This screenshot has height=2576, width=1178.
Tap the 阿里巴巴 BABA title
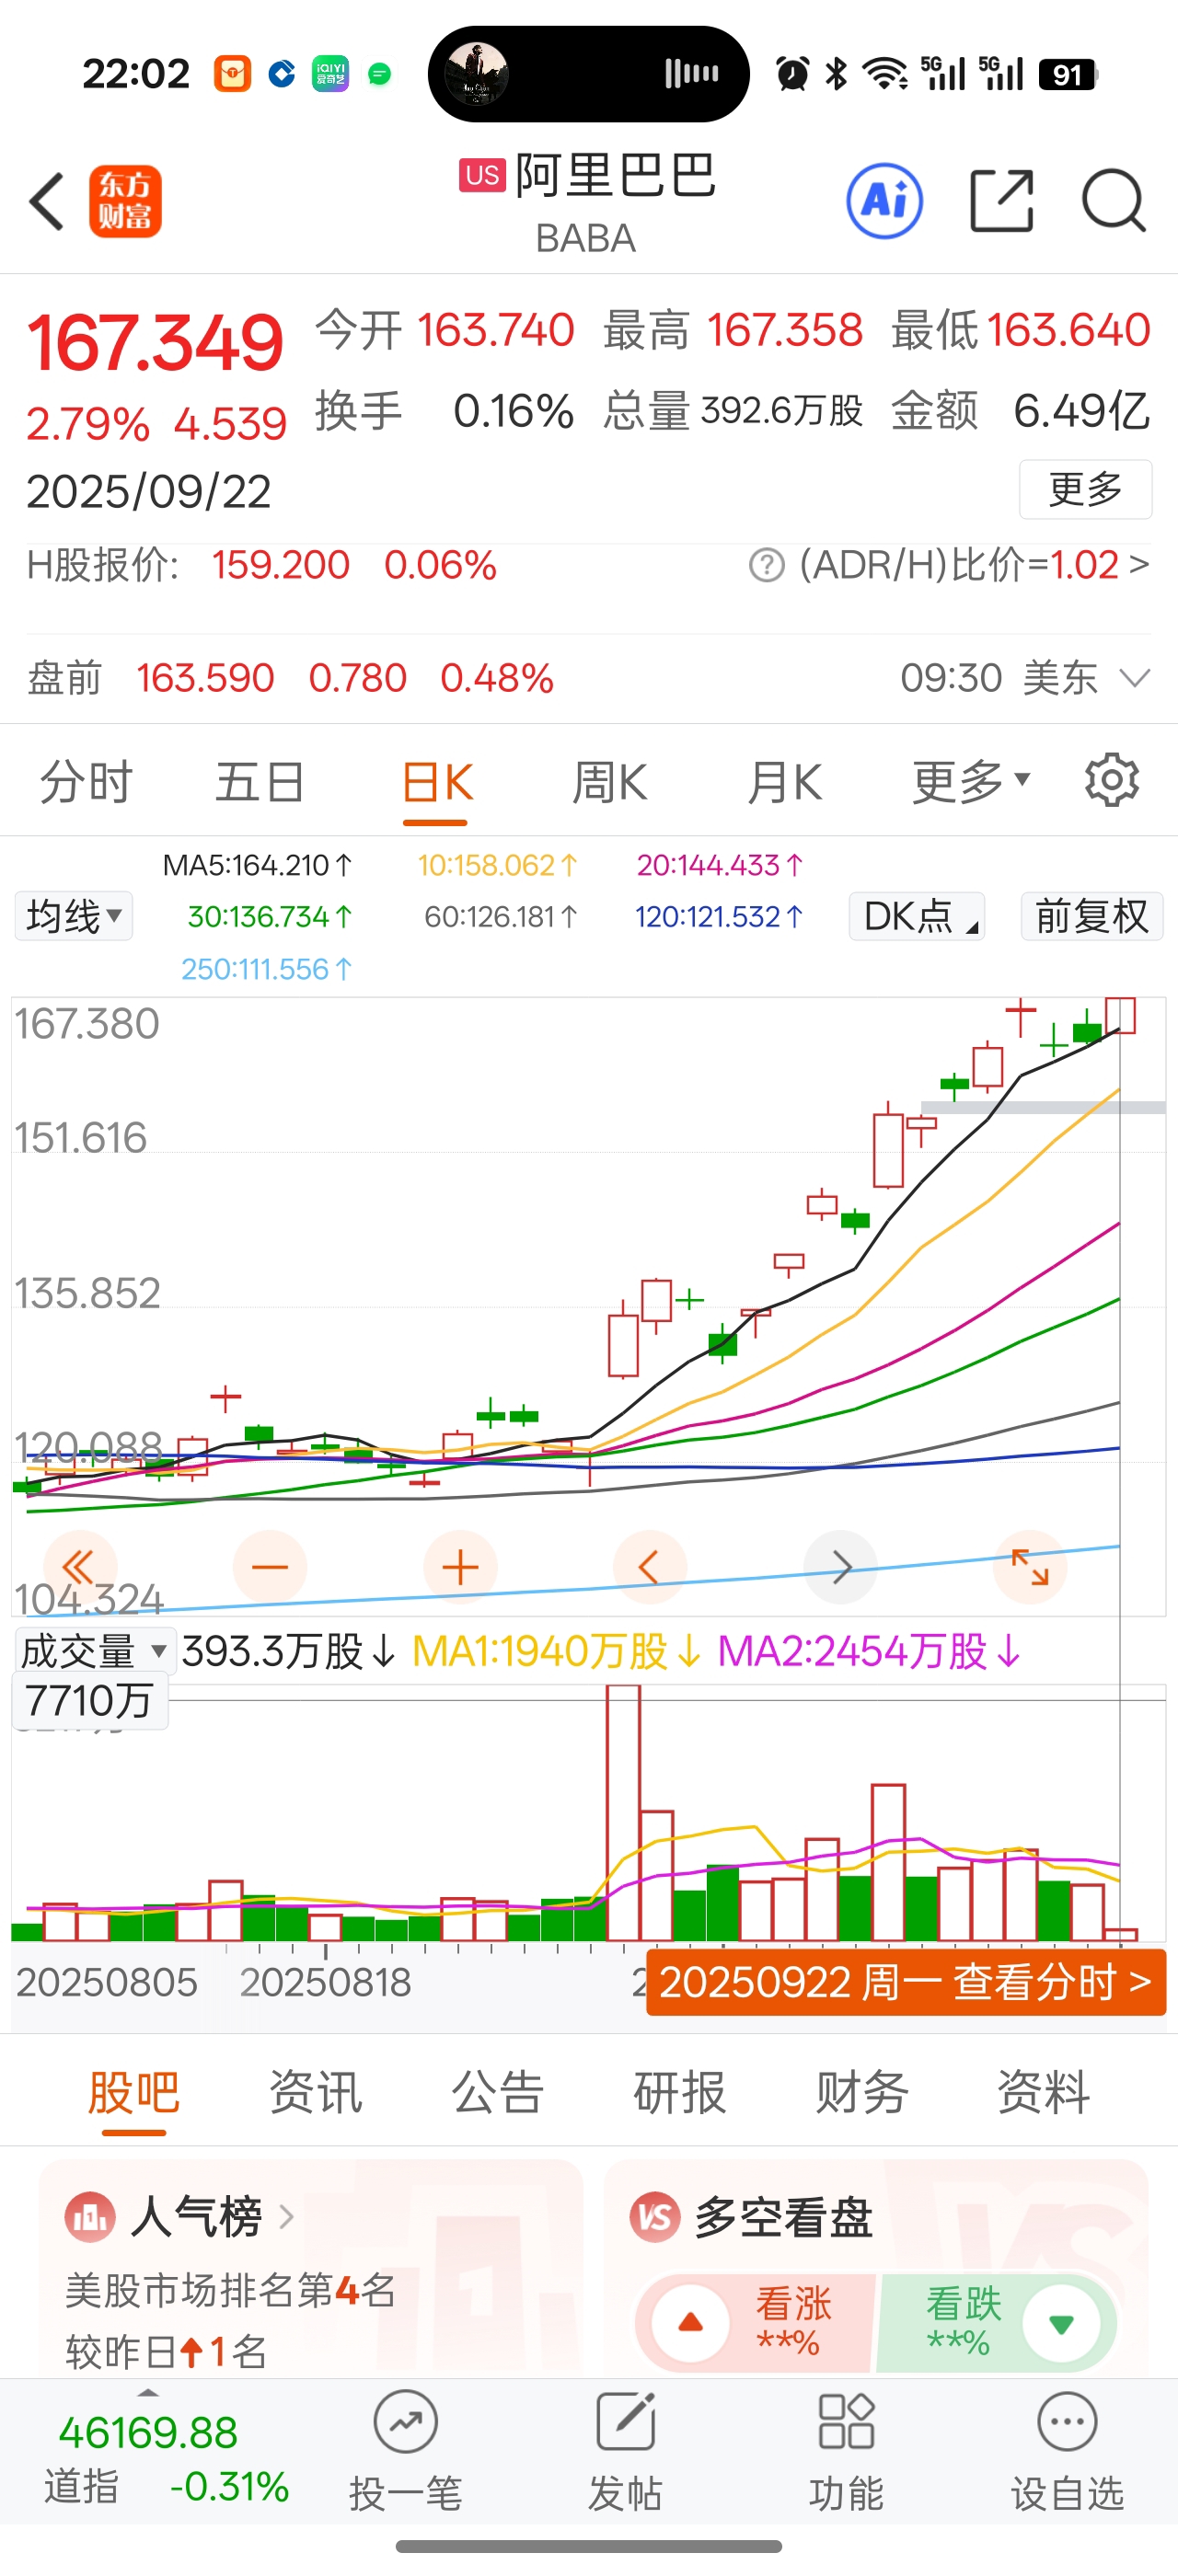[x=587, y=203]
